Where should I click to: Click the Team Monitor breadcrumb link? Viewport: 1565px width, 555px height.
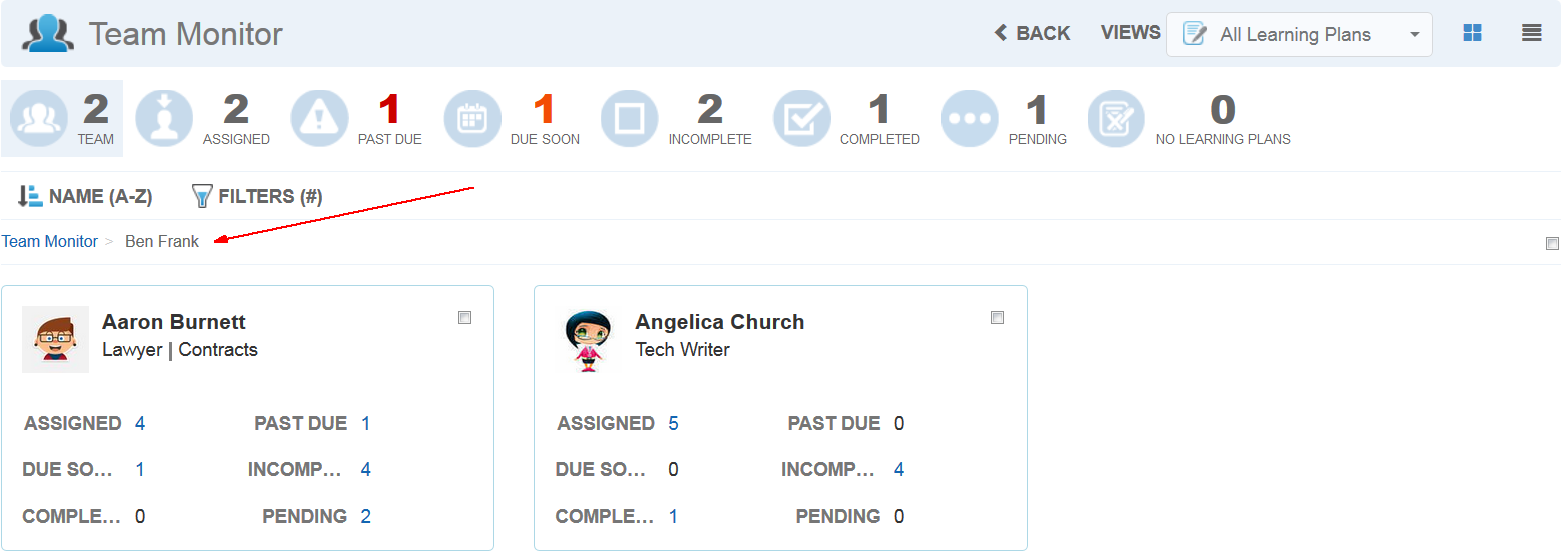(x=50, y=241)
